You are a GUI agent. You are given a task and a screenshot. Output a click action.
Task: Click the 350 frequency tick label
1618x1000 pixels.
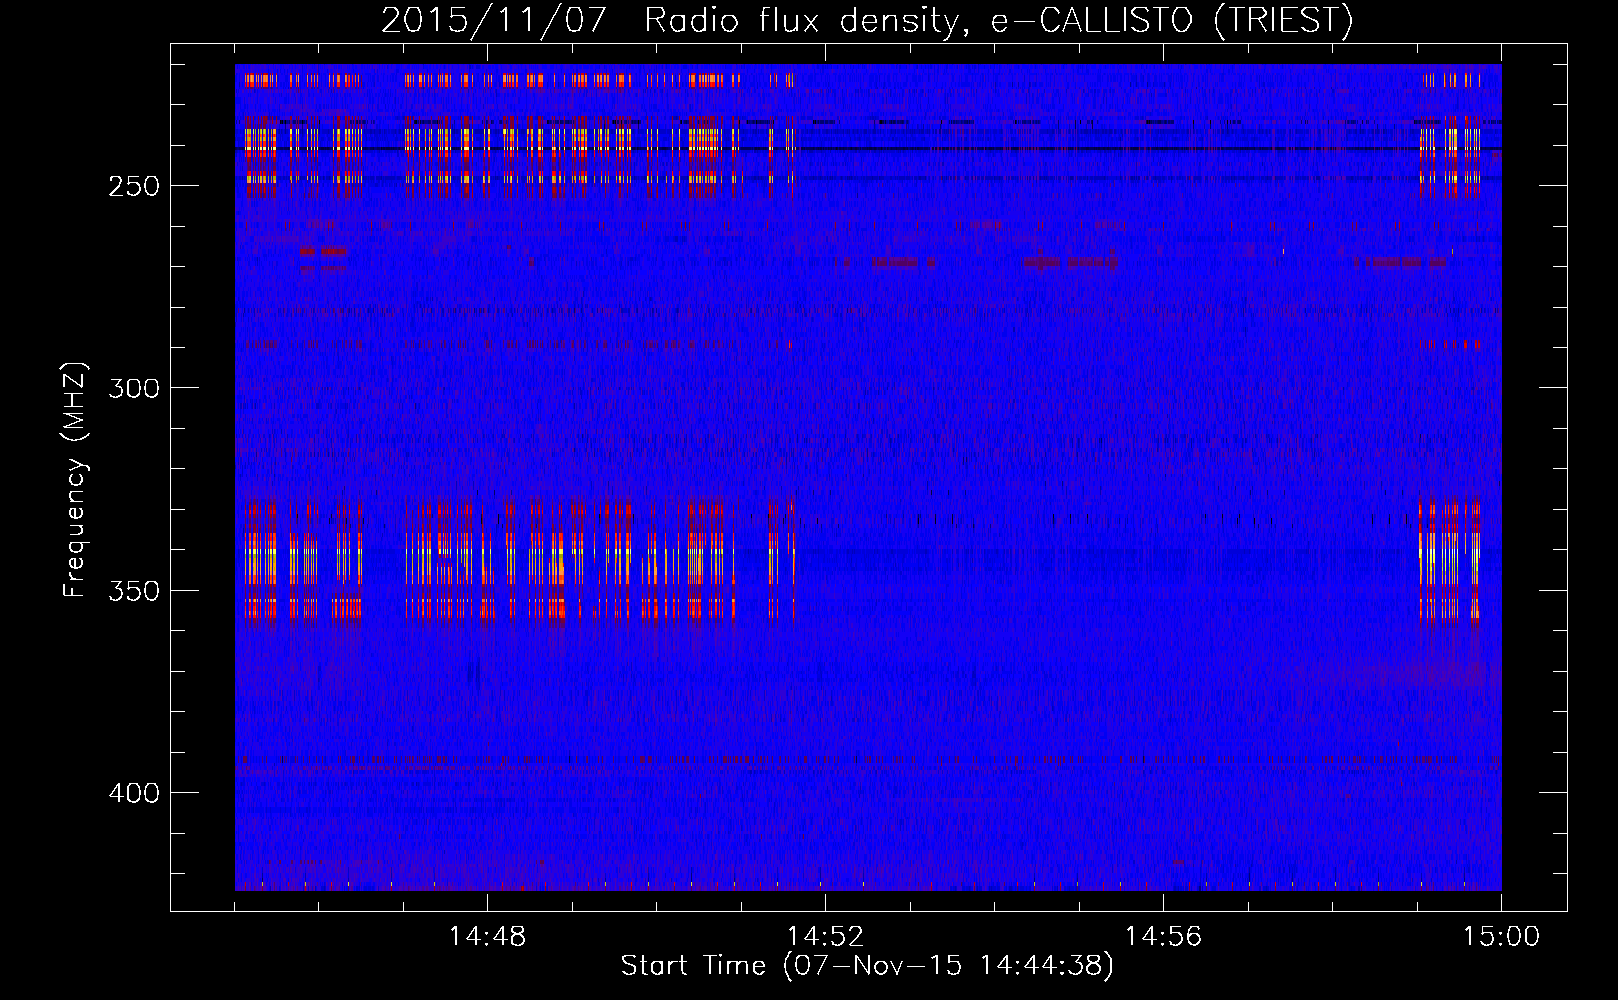point(134,591)
